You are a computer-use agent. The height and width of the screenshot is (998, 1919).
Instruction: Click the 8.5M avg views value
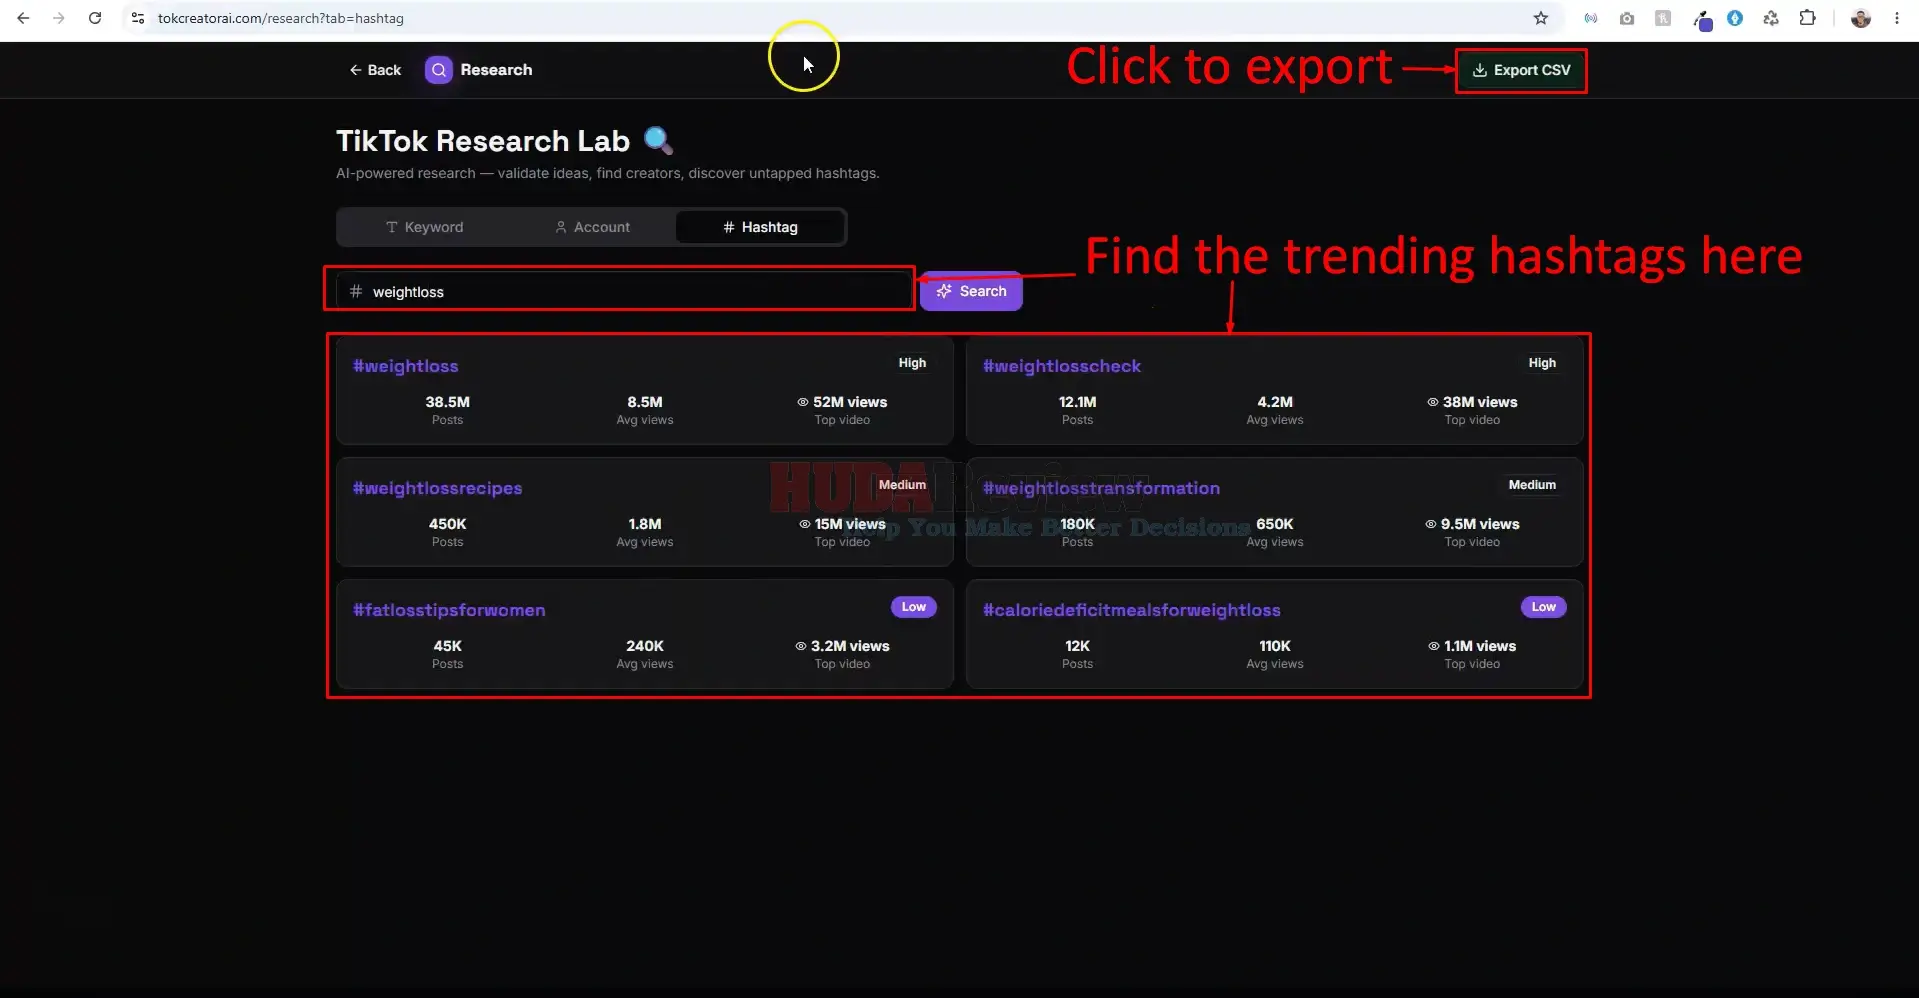coord(645,402)
